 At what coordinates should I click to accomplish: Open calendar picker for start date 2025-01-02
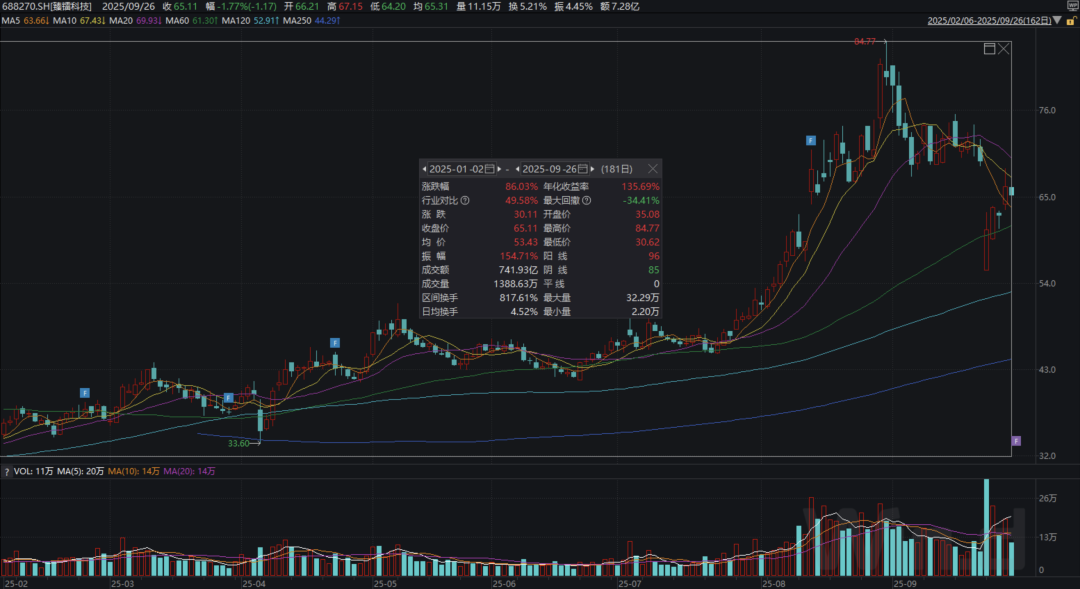click(x=490, y=169)
